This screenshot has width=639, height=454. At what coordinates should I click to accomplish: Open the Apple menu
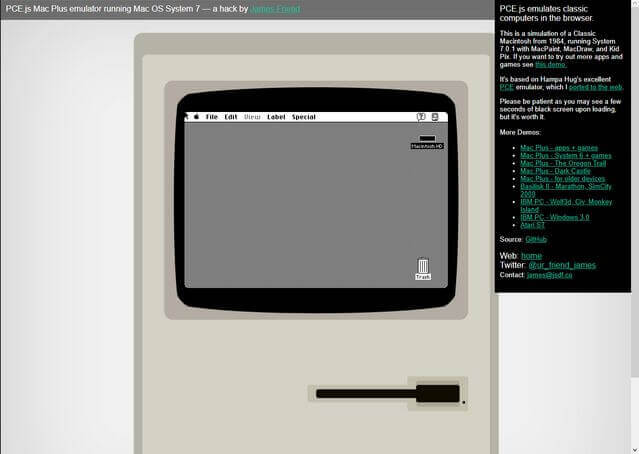[x=196, y=117]
